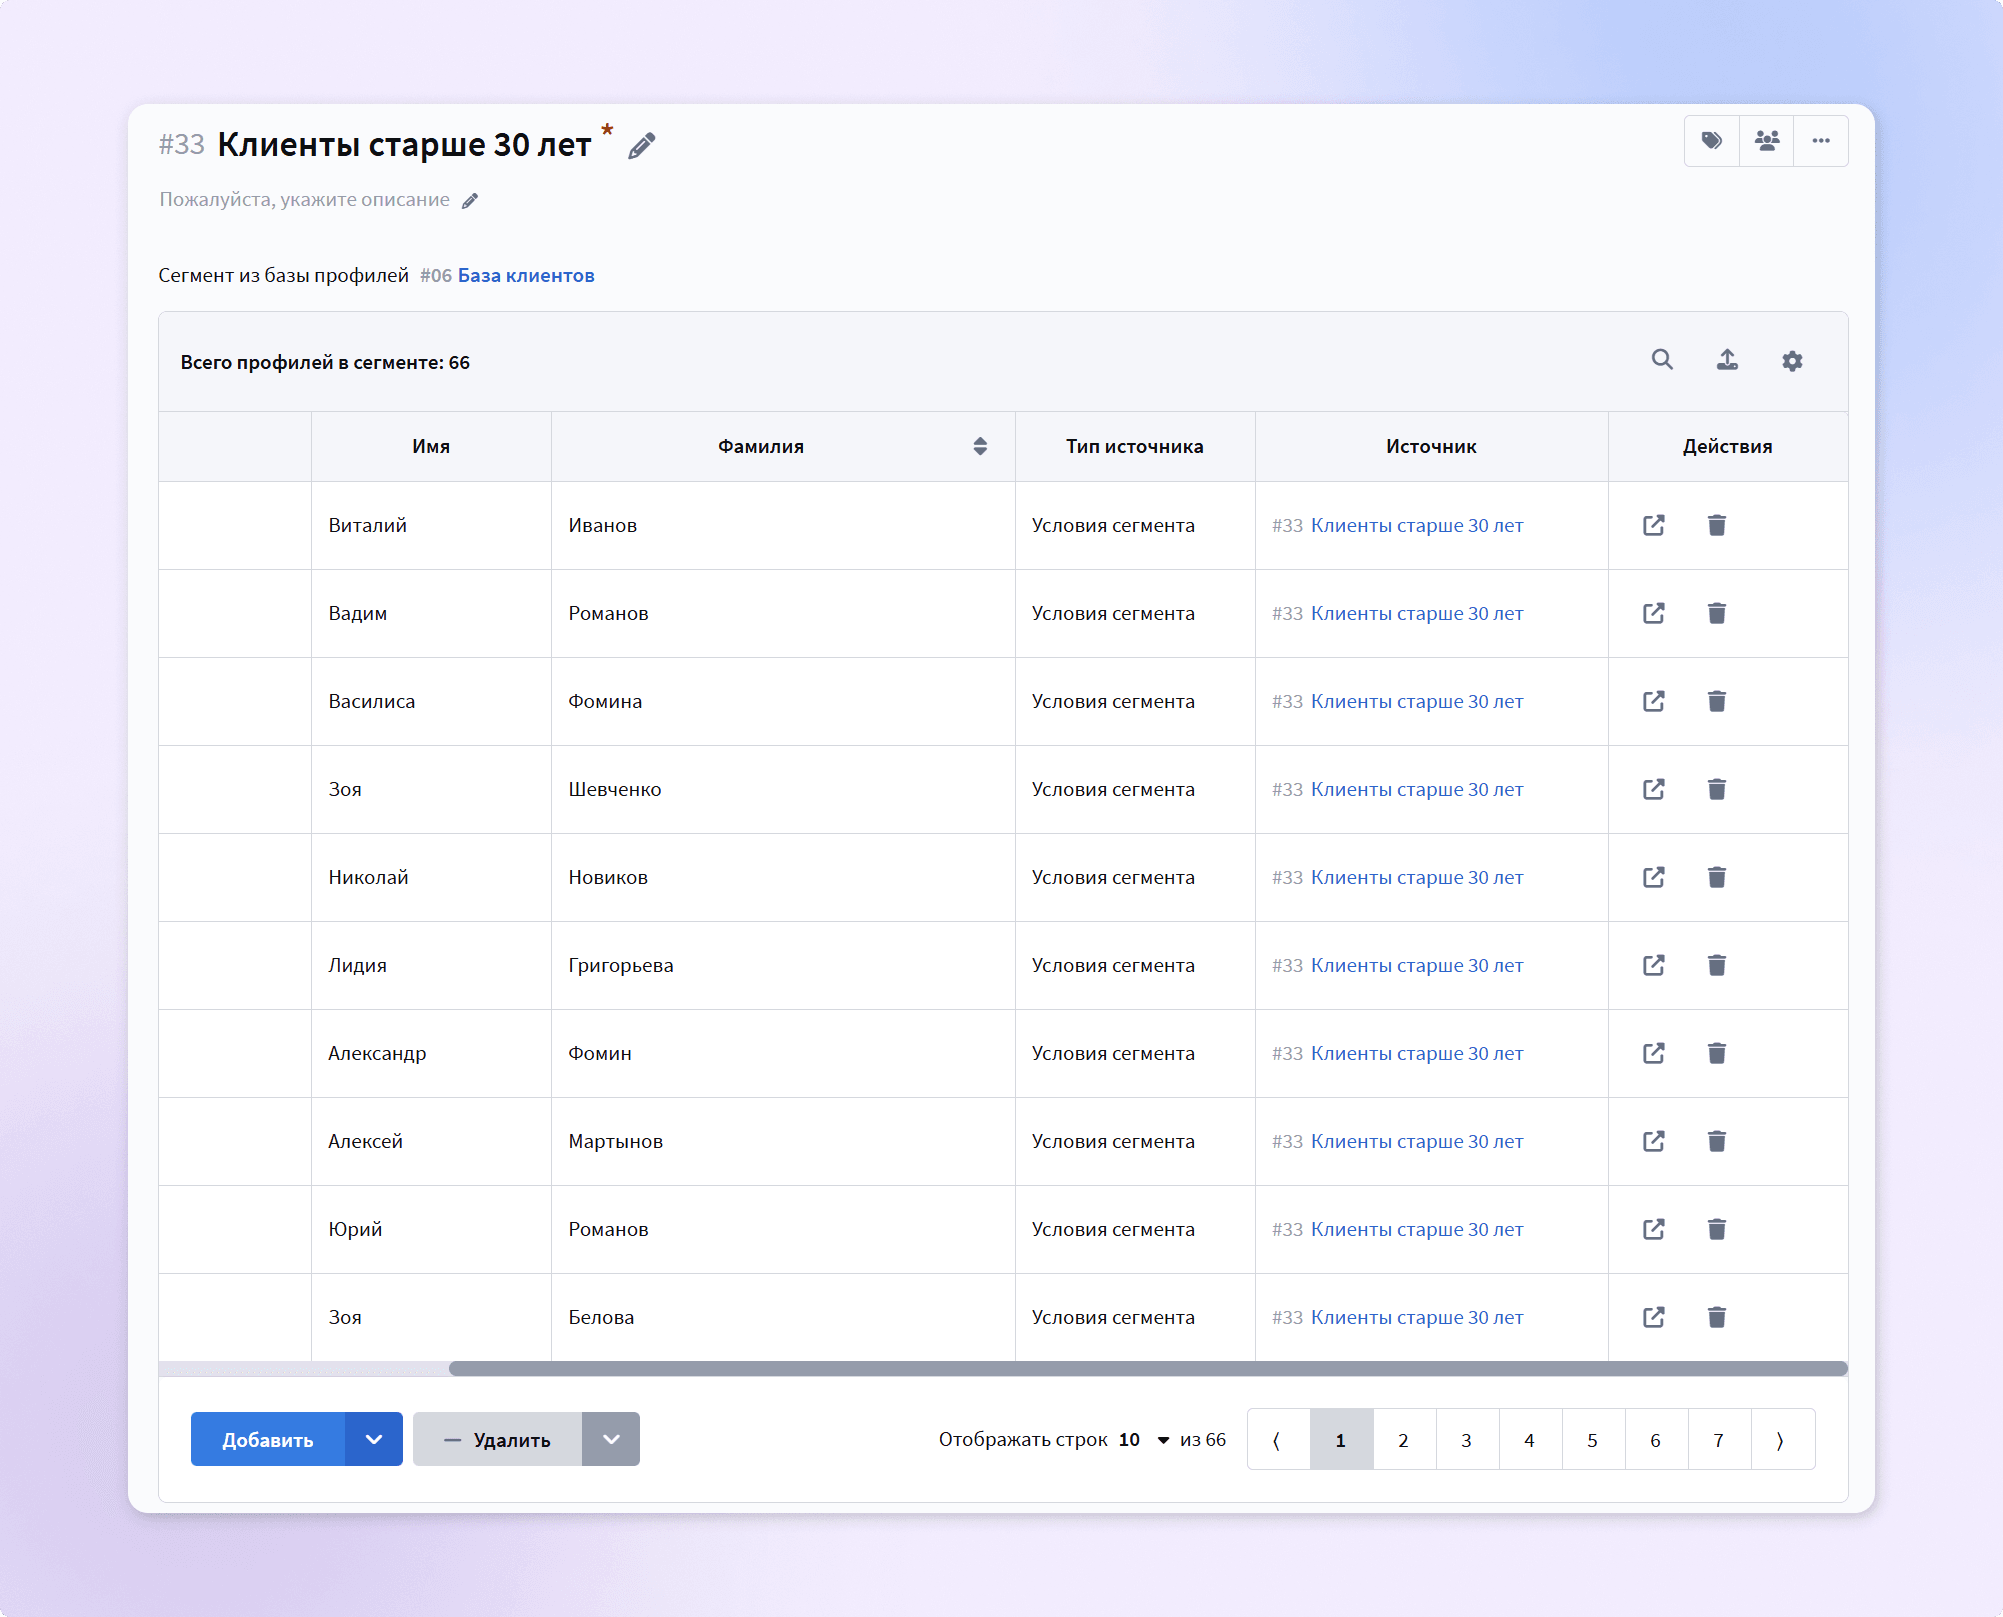Open profile of Зоя Шевченко

click(x=1654, y=789)
